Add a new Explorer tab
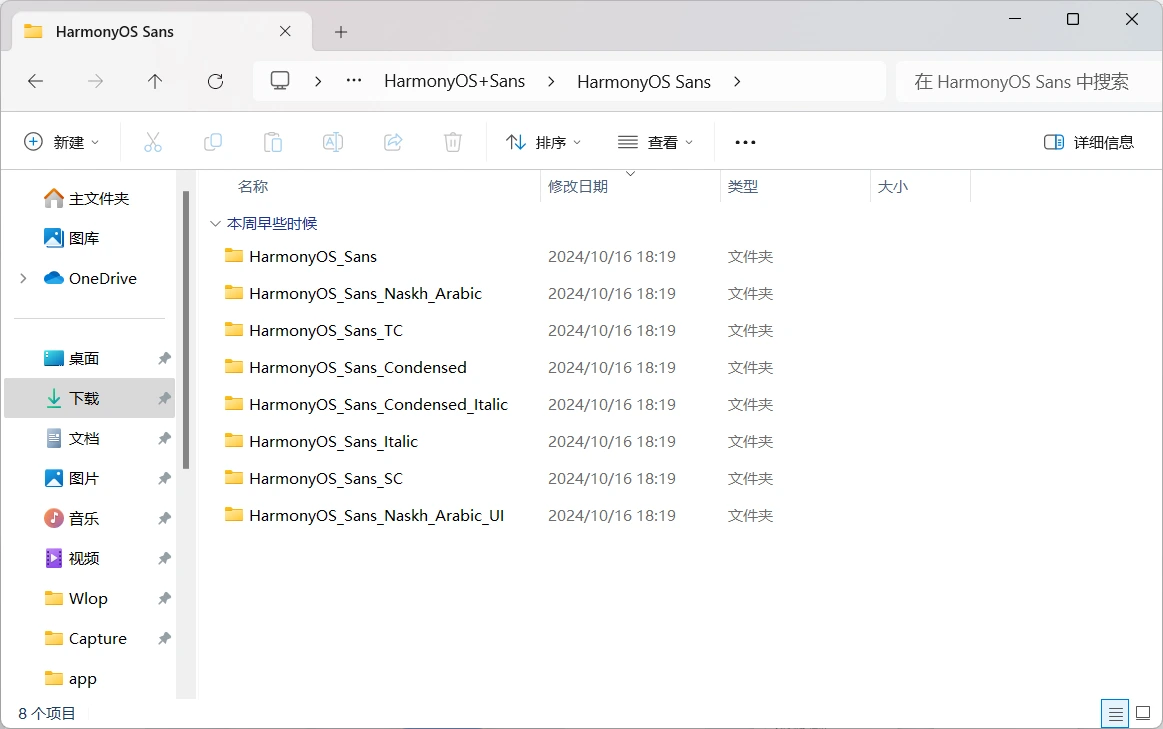 [341, 32]
